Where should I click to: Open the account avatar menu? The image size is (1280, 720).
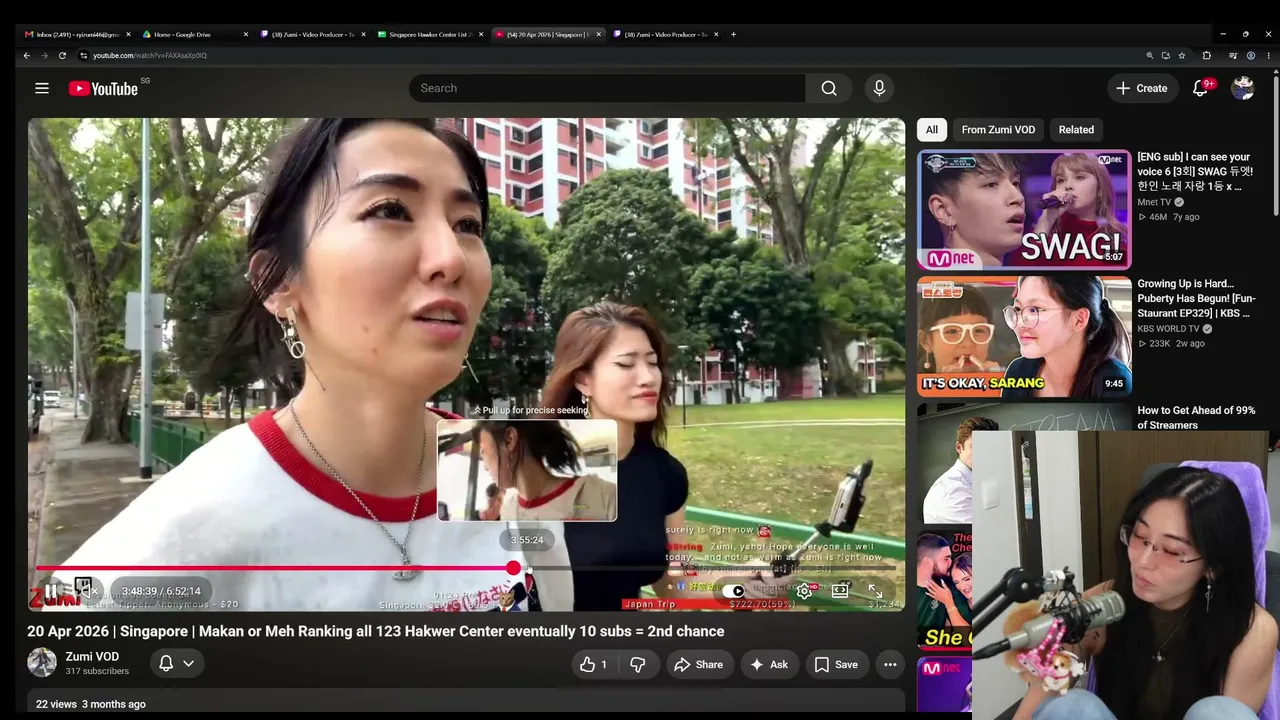[1243, 88]
